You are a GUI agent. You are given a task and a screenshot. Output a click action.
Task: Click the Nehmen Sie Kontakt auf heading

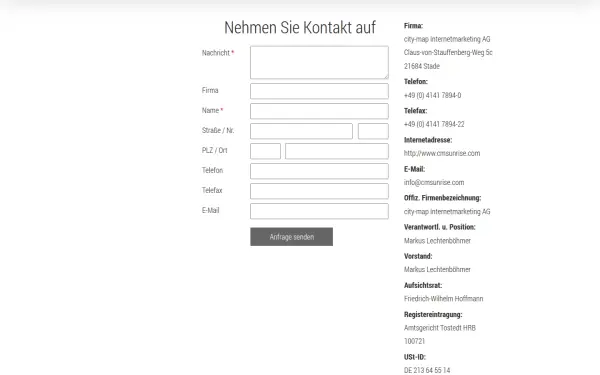point(300,28)
